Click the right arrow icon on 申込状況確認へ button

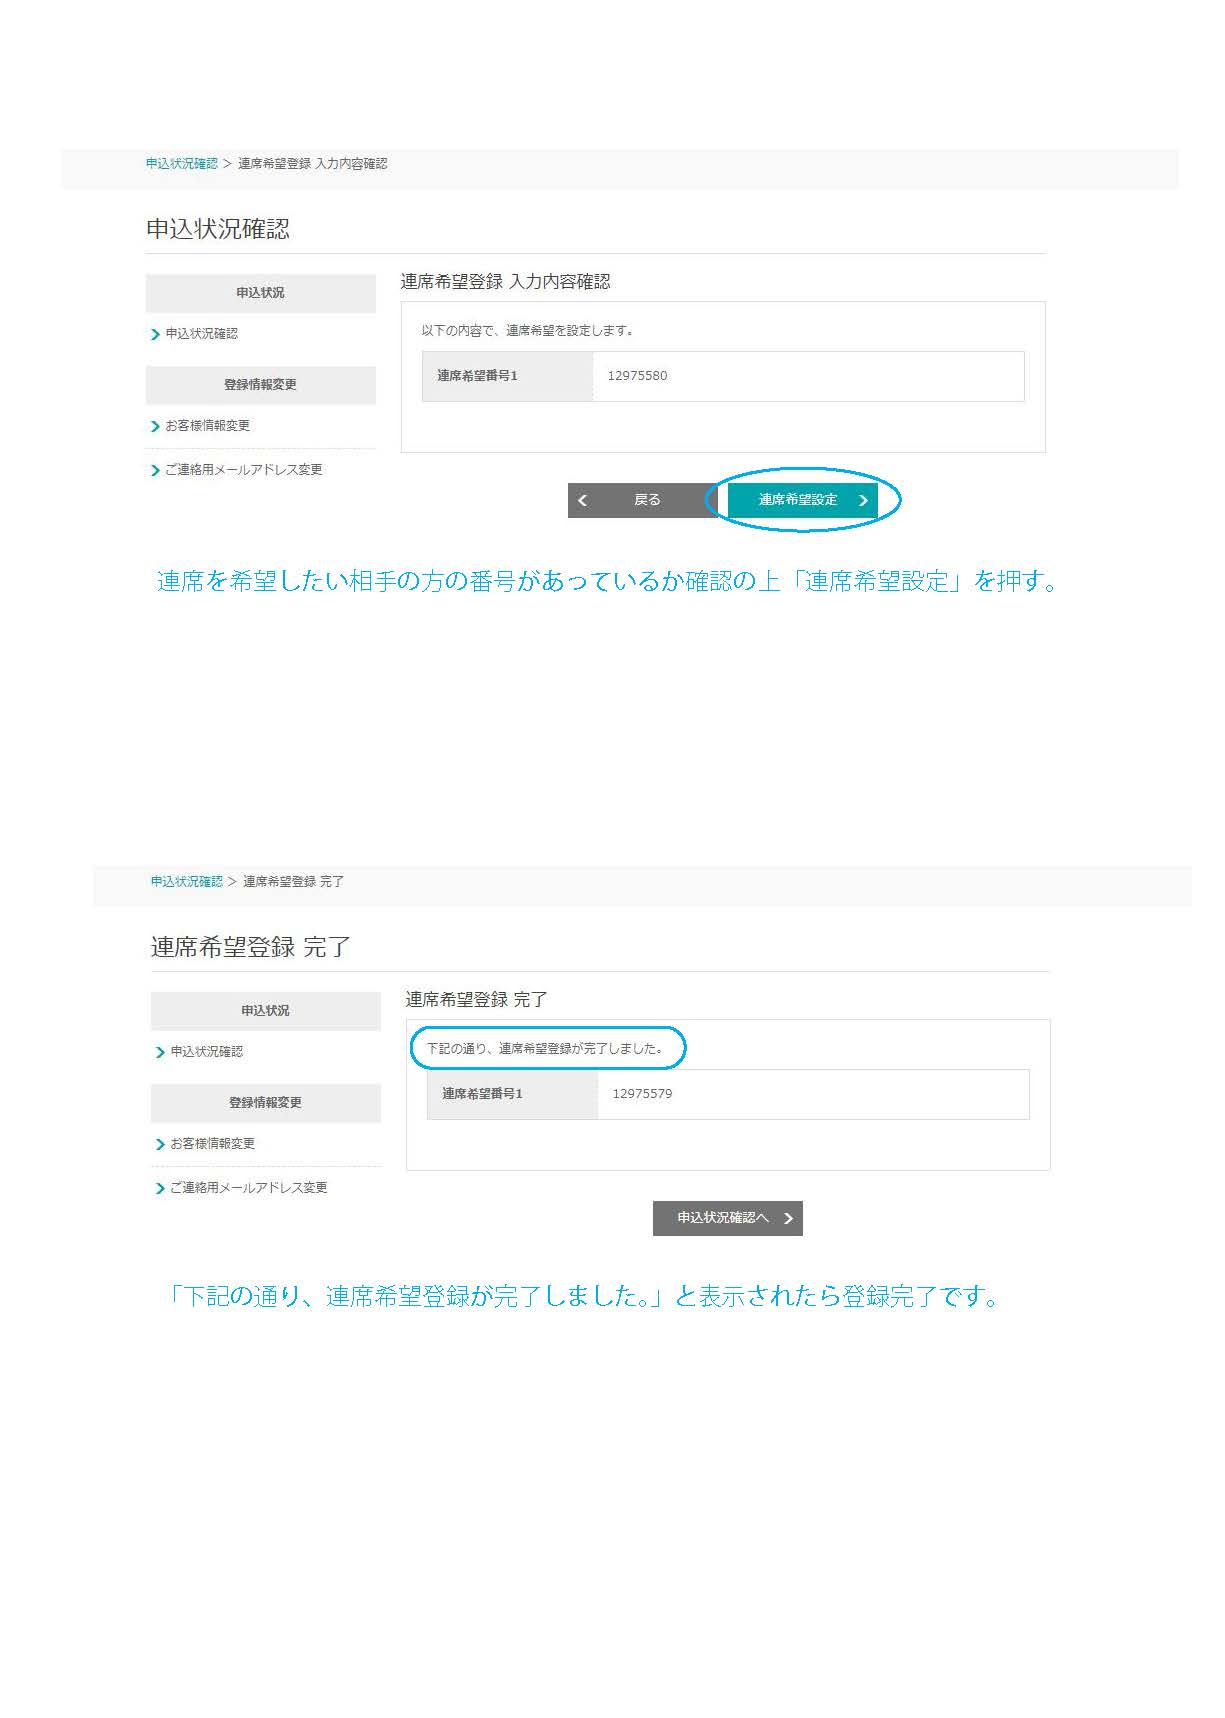pos(788,1218)
